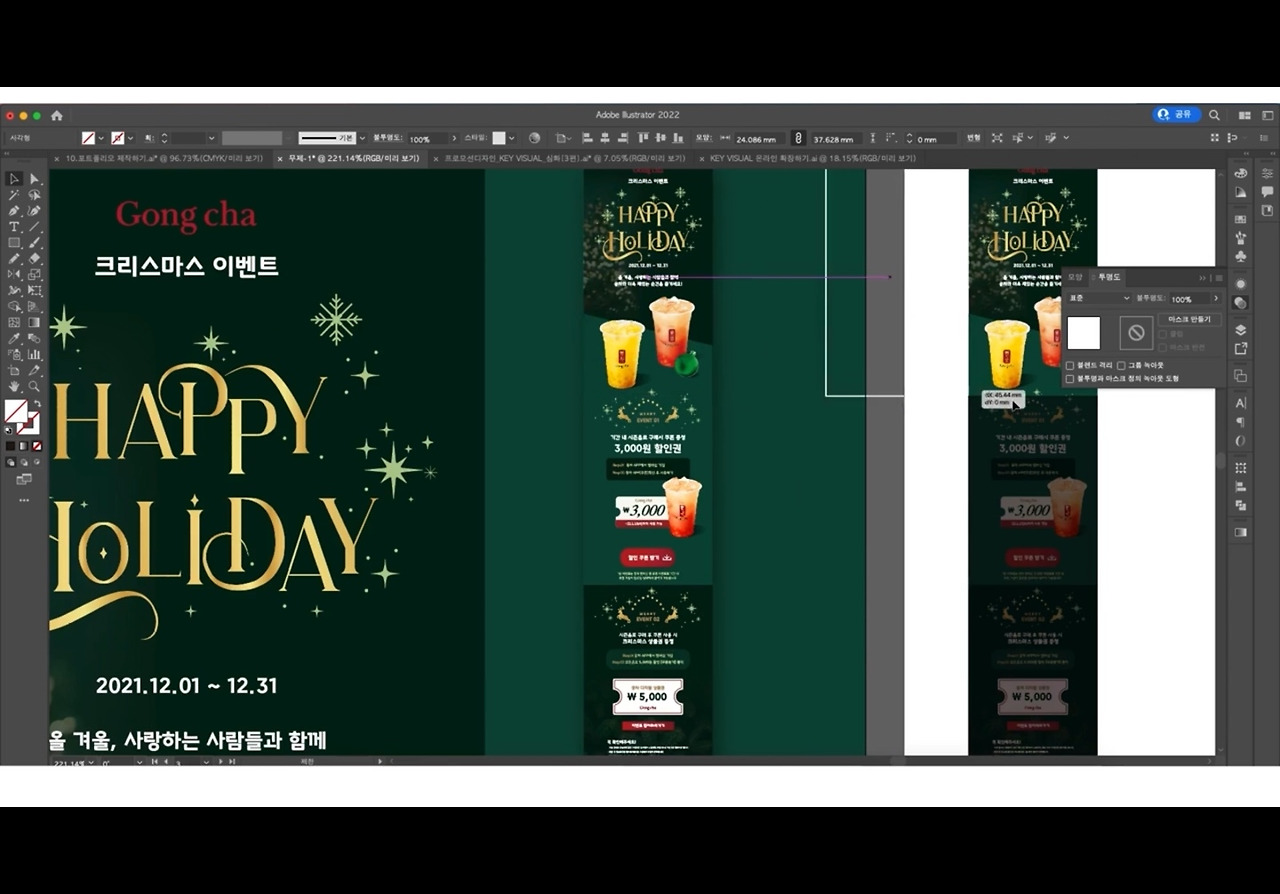The image size is (1280, 894).
Task: Select the Gradient tool
Action: [x=35, y=323]
